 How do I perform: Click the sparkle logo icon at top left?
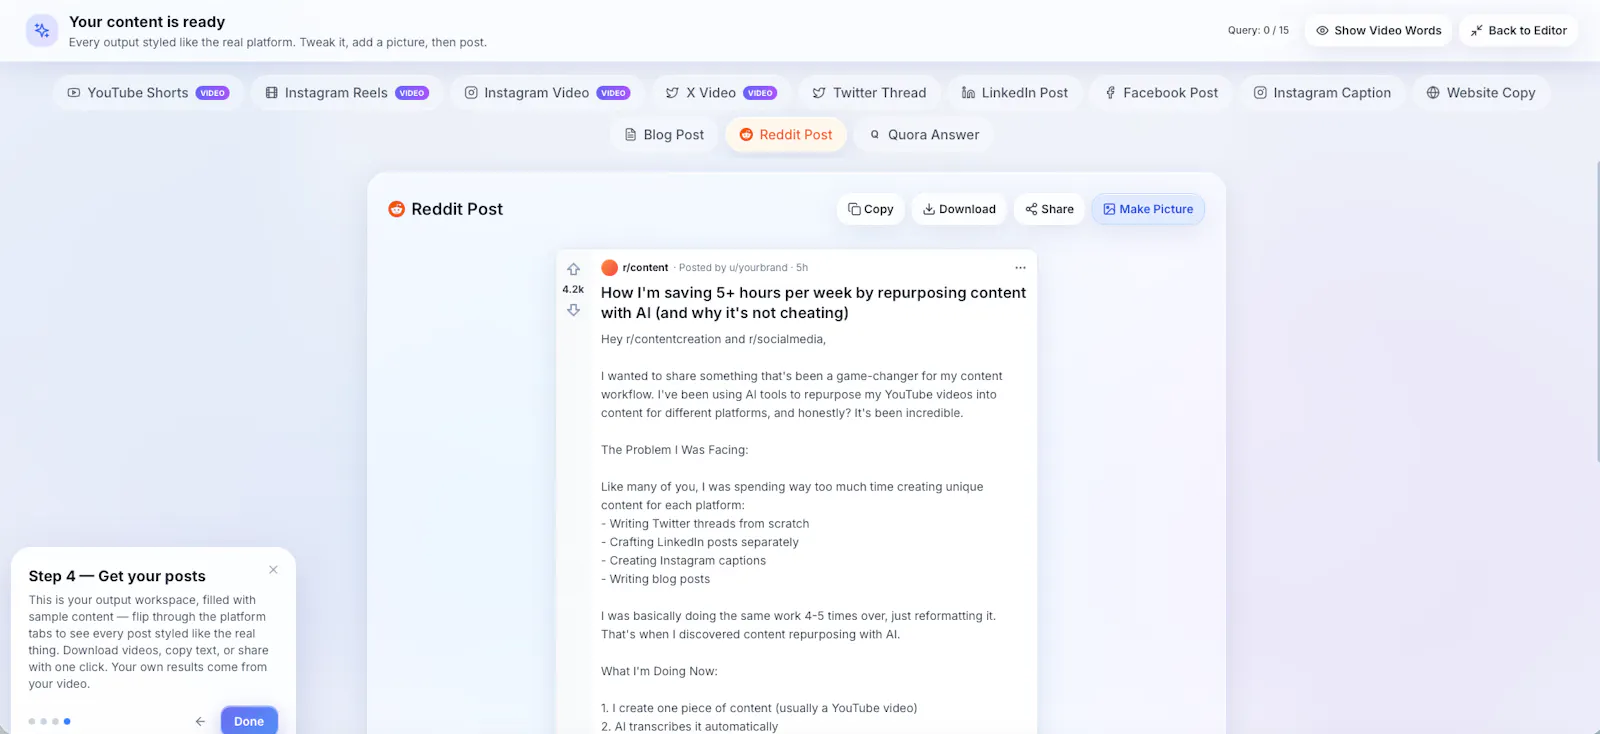[x=42, y=31]
